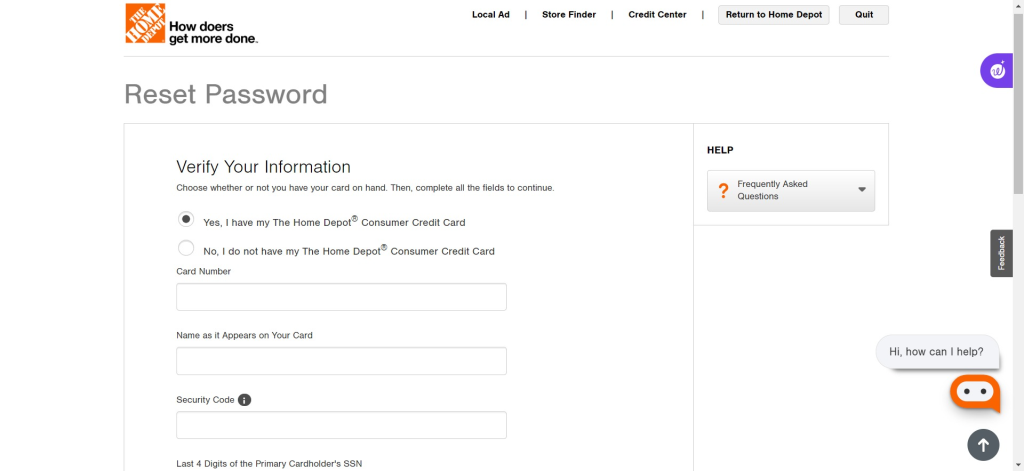Viewport: 1024px width, 471px height.
Task: Focus the Name as it Appears field
Action: pyautogui.click(x=341, y=361)
